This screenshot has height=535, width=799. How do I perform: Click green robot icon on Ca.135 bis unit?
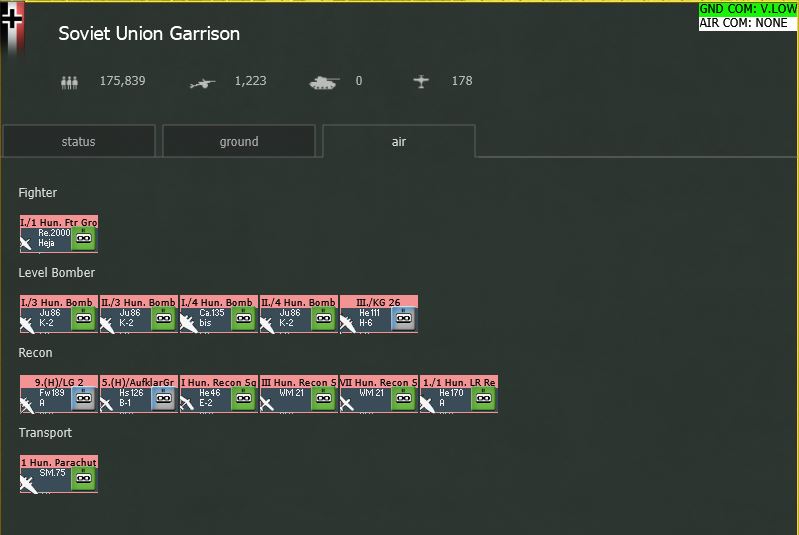tap(243, 318)
